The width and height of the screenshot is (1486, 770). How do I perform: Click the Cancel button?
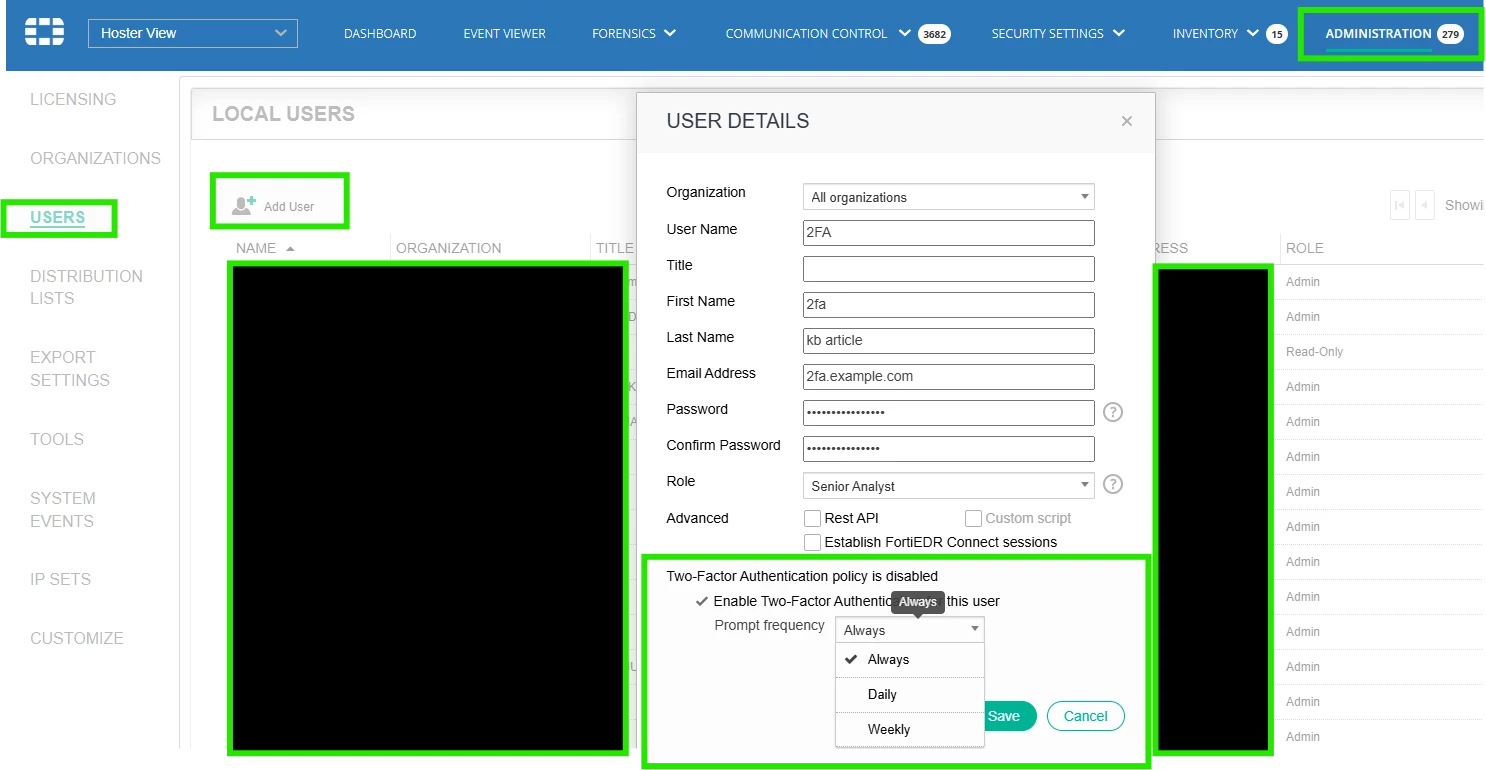(x=1086, y=716)
